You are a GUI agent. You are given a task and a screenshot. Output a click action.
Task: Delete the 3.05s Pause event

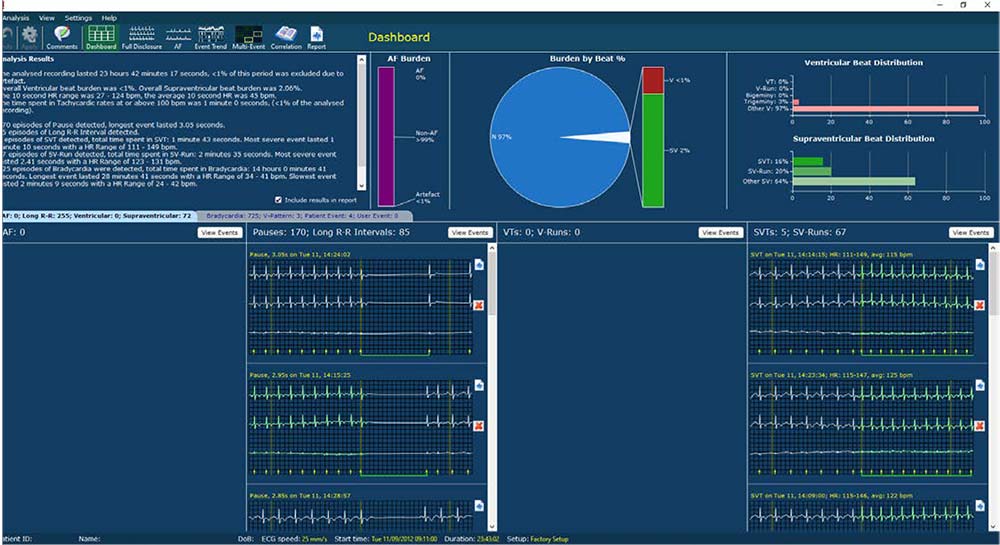point(479,305)
